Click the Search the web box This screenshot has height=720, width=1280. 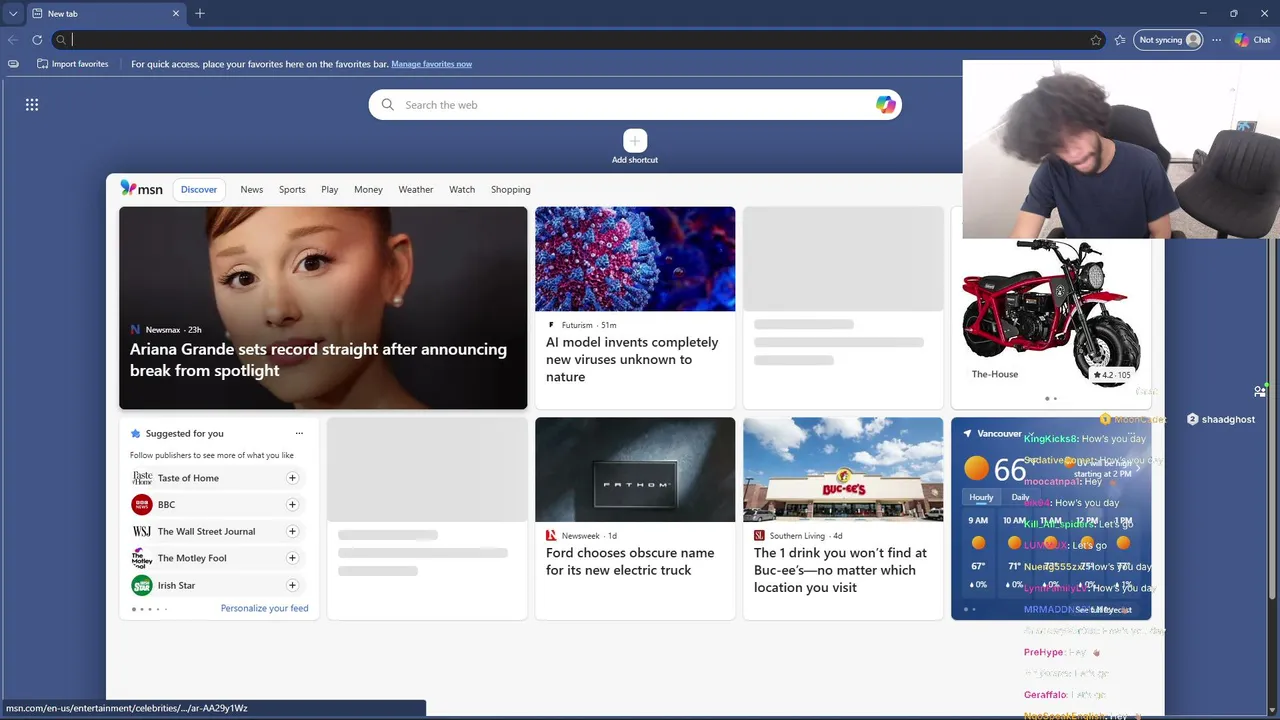coord(635,105)
